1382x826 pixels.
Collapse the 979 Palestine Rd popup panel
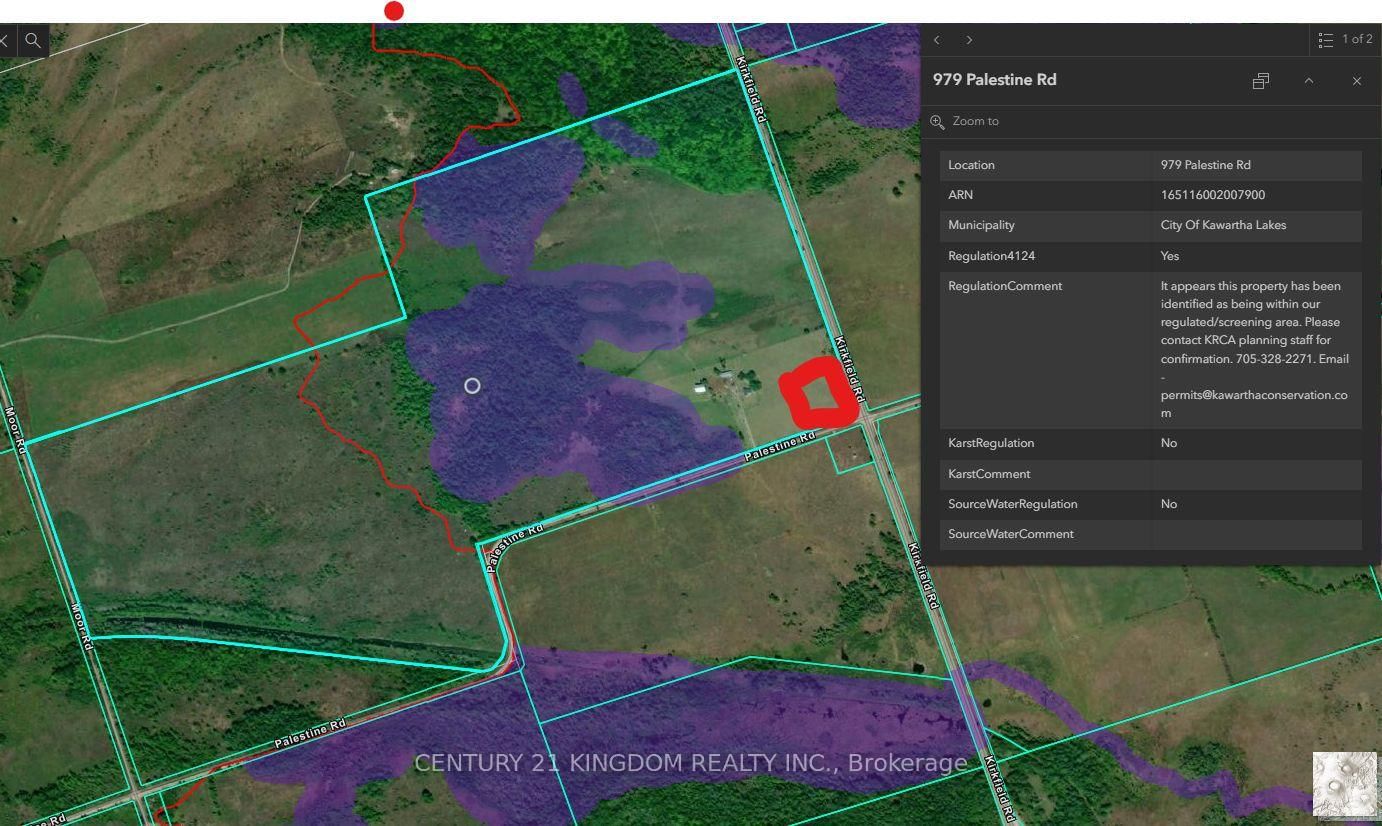coord(1308,81)
